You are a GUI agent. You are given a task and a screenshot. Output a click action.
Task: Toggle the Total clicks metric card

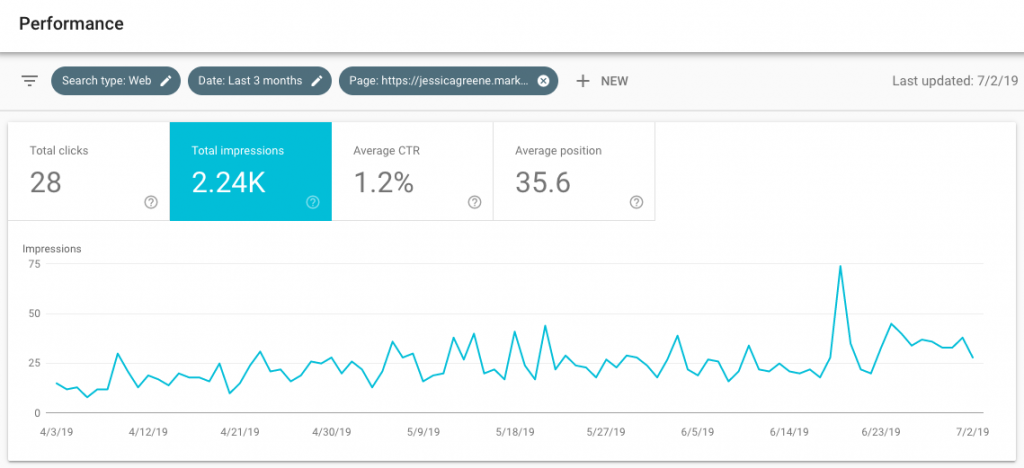88,171
